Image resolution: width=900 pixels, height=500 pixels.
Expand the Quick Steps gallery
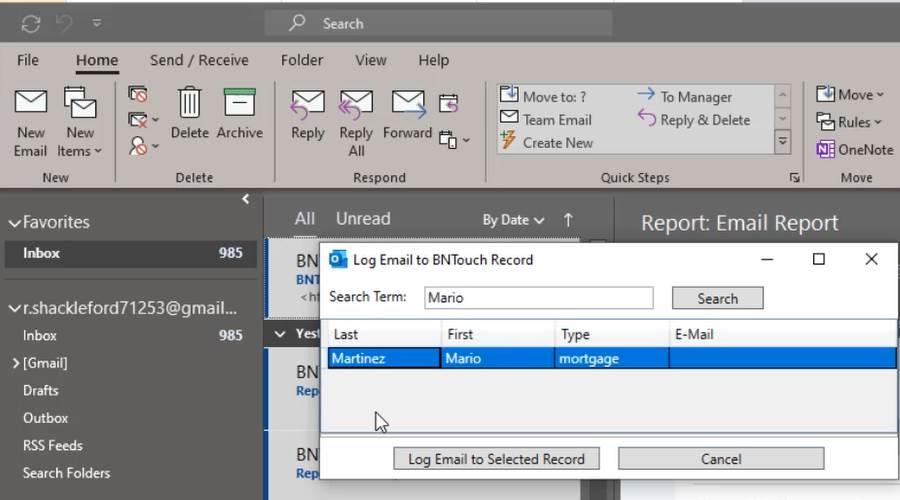(782, 142)
